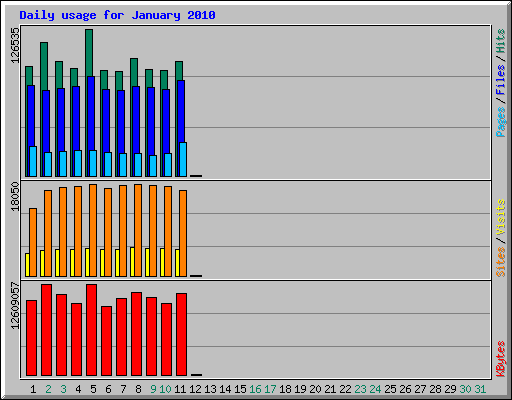This screenshot has height=400, width=512.
Task: Select the blue Files bar for day 1
Action: point(31,116)
